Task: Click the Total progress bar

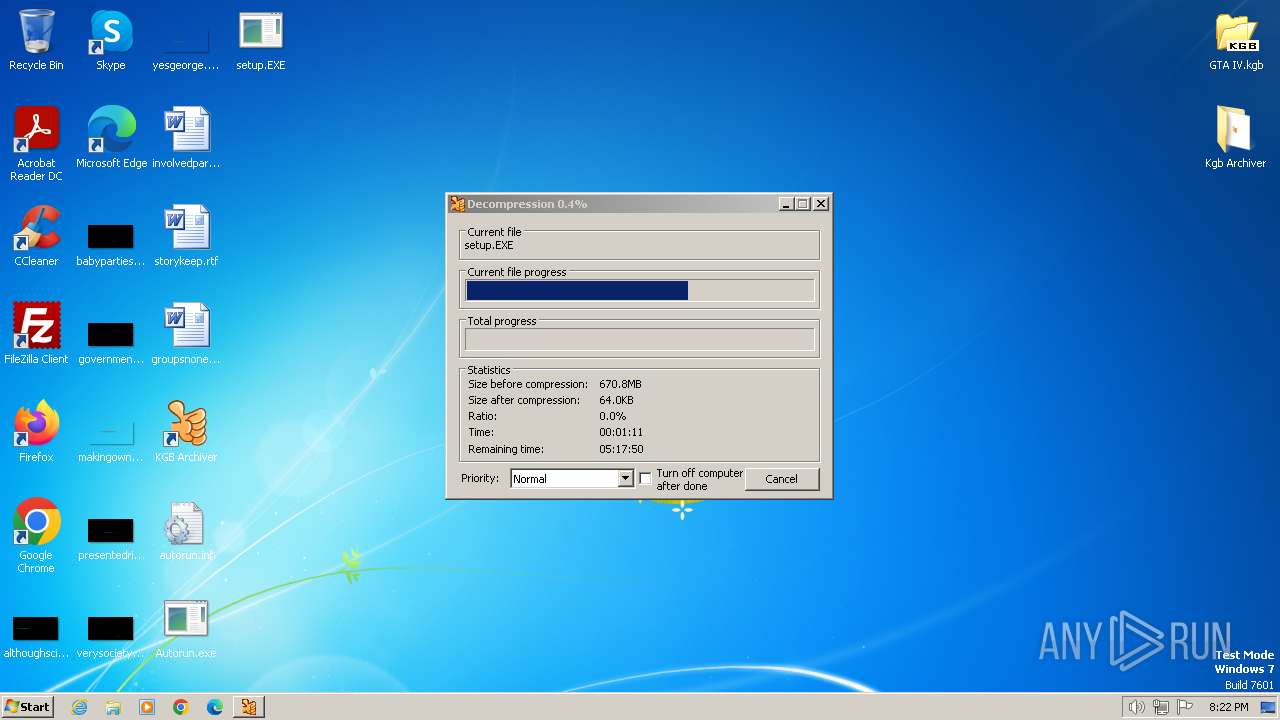Action: coord(640,340)
